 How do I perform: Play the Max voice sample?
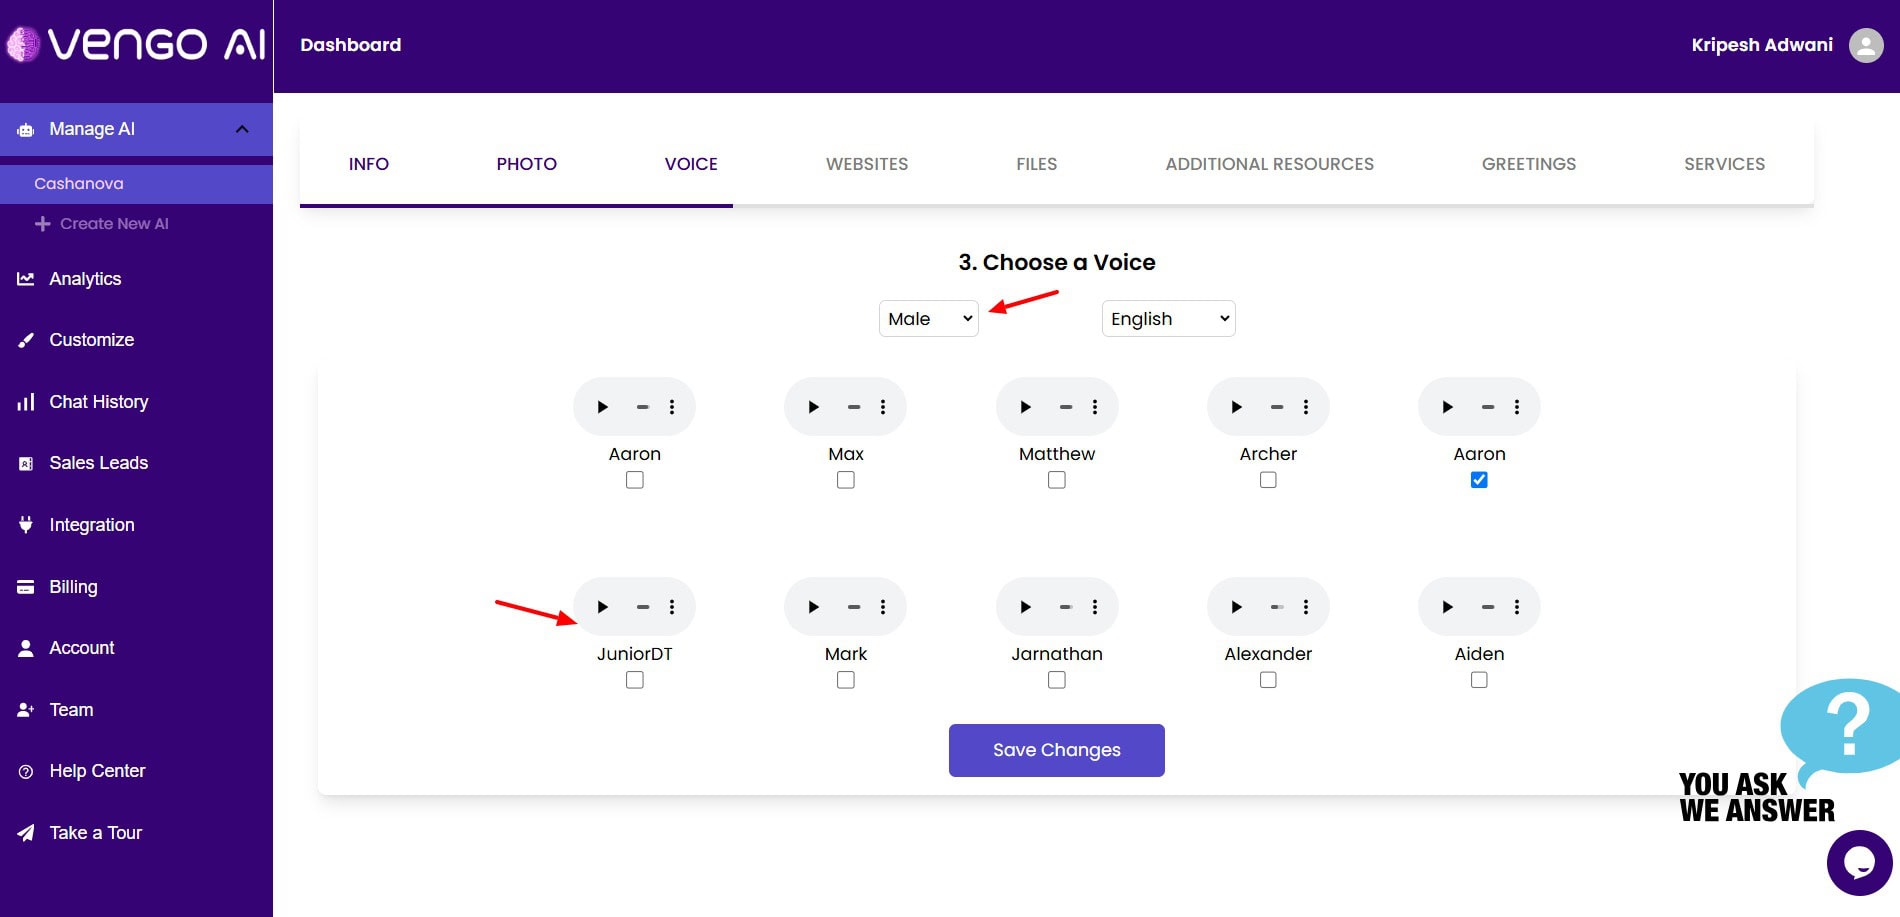814,407
